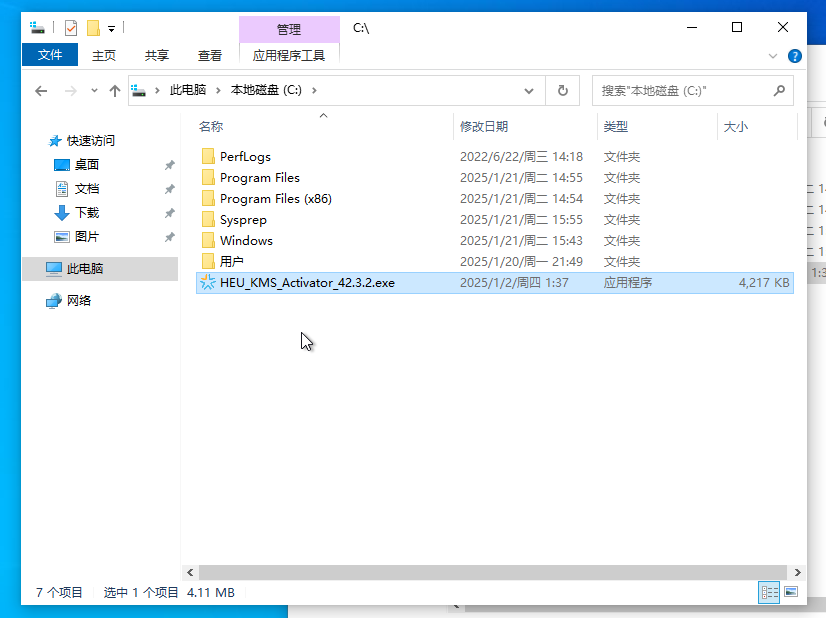Switch to details view layout

(x=769, y=592)
